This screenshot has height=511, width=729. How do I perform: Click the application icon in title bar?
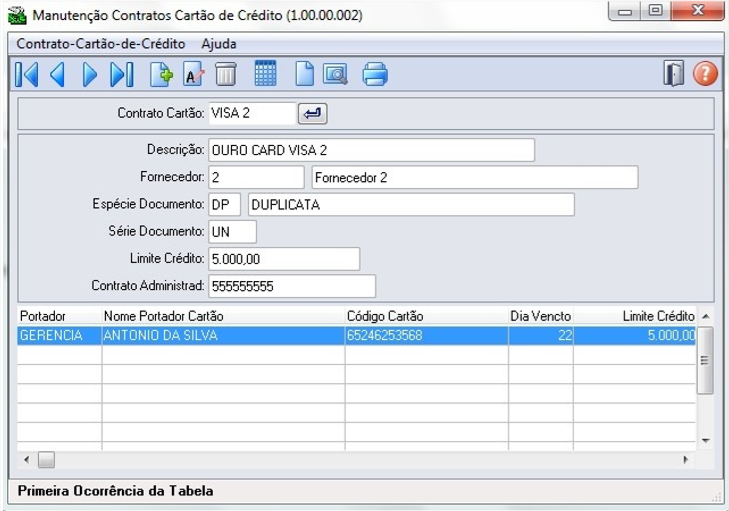click(x=17, y=15)
